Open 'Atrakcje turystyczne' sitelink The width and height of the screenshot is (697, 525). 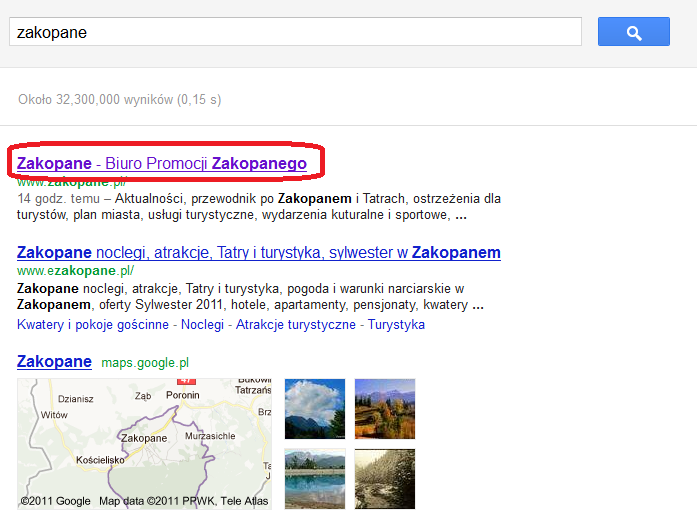coord(296,325)
